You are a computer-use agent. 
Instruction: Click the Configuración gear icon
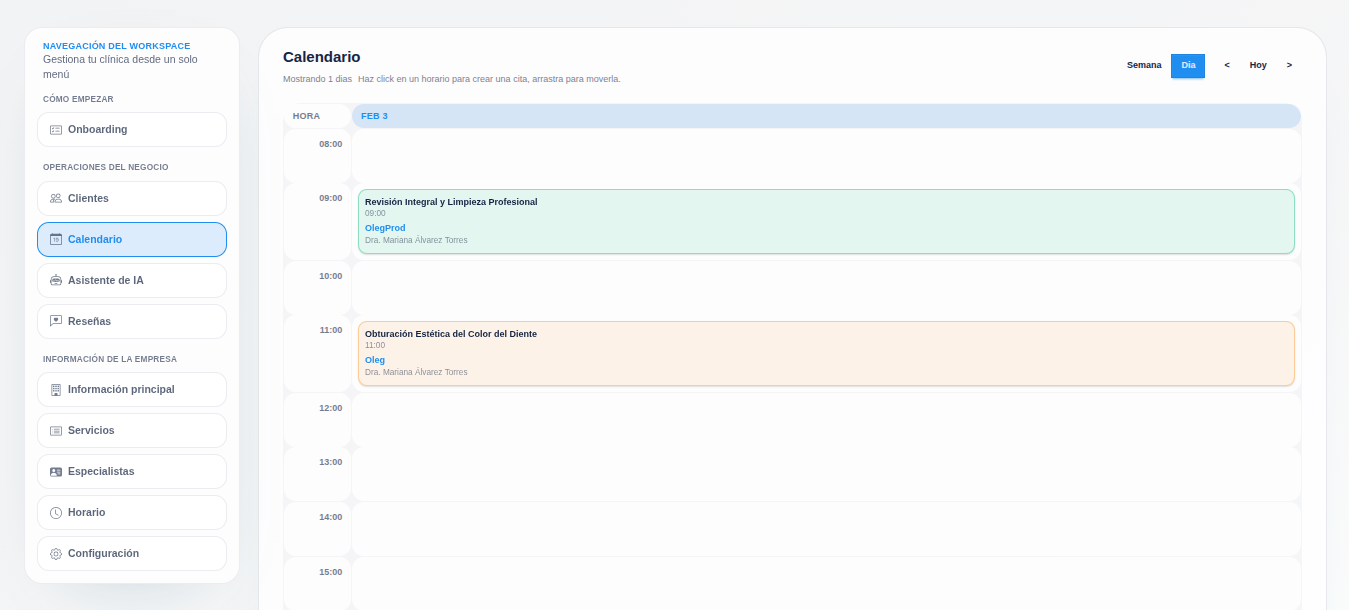coord(56,554)
